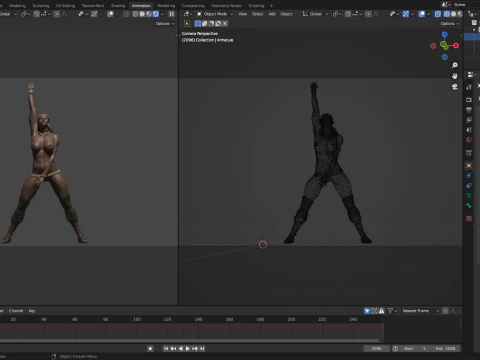This screenshot has width=480, height=360.
Task: Open the Rendering workspace tab
Action: (x=166, y=6)
